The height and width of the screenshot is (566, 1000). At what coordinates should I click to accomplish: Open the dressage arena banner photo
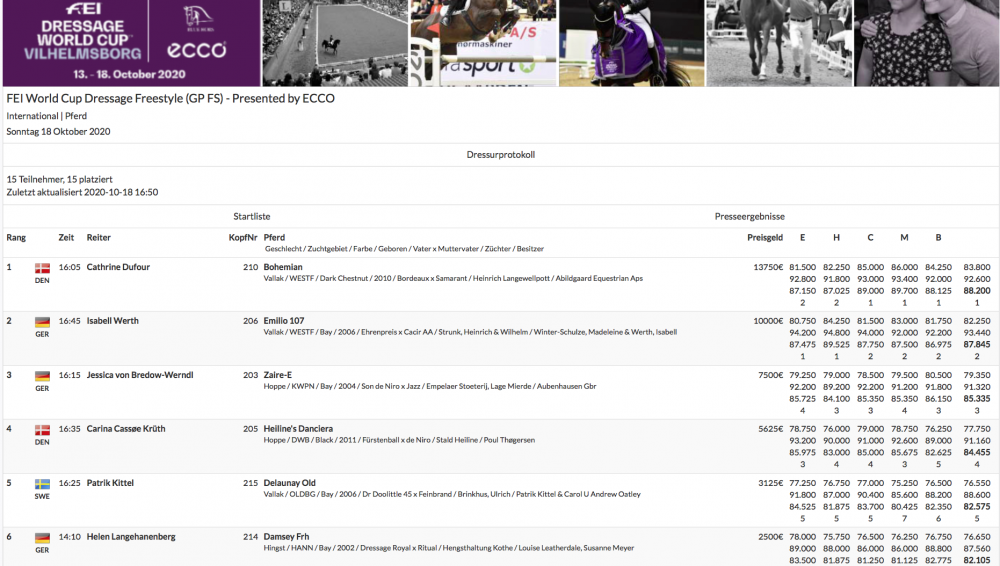click(334, 43)
